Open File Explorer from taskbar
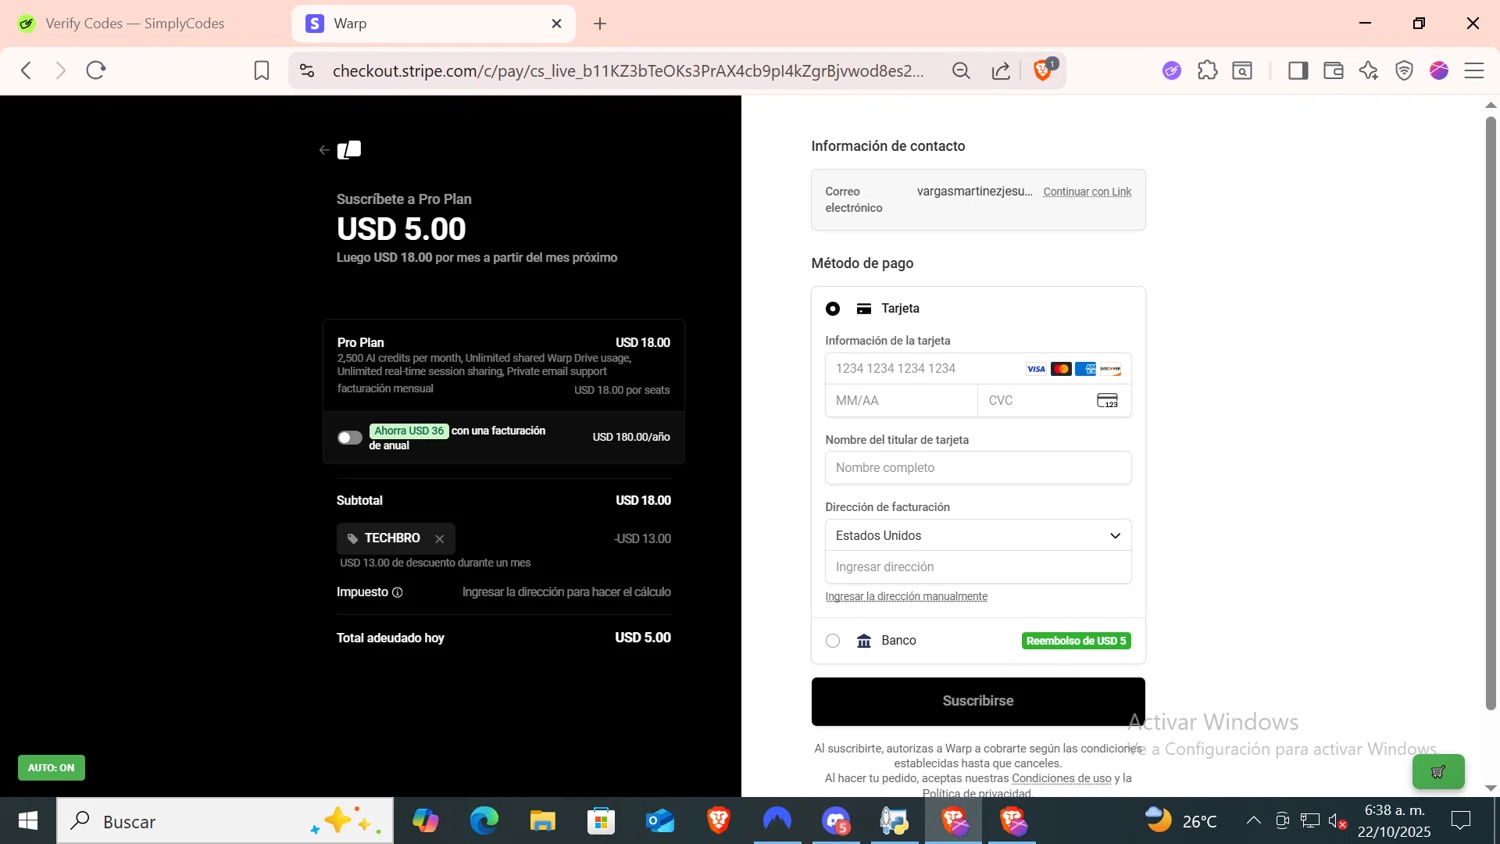Viewport: 1500px width, 844px height. click(x=543, y=821)
